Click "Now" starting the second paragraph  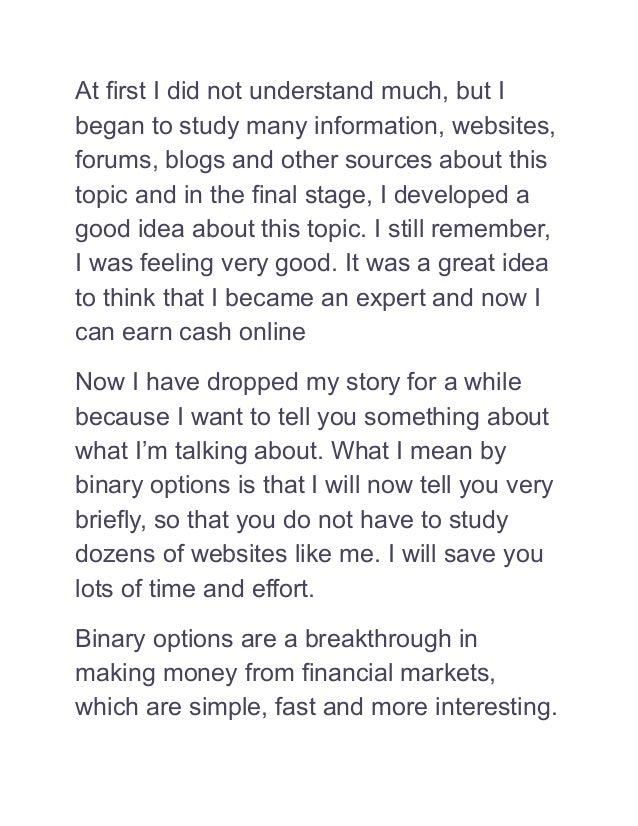(x=100, y=382)
